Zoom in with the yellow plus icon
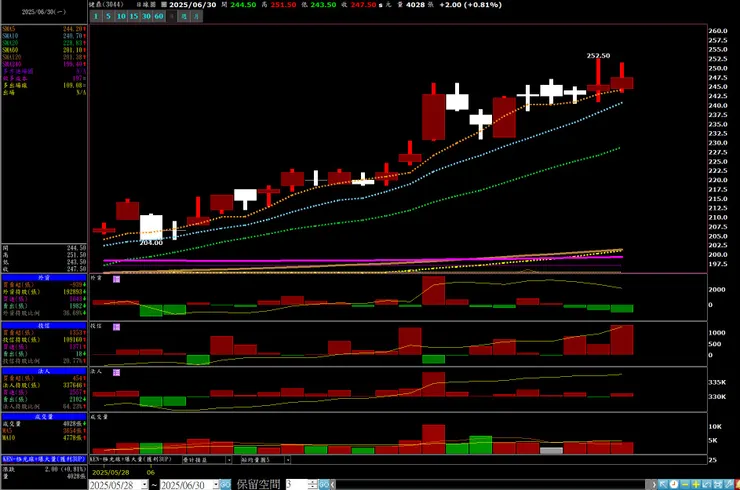740x490 pixels. click(696, 484)
